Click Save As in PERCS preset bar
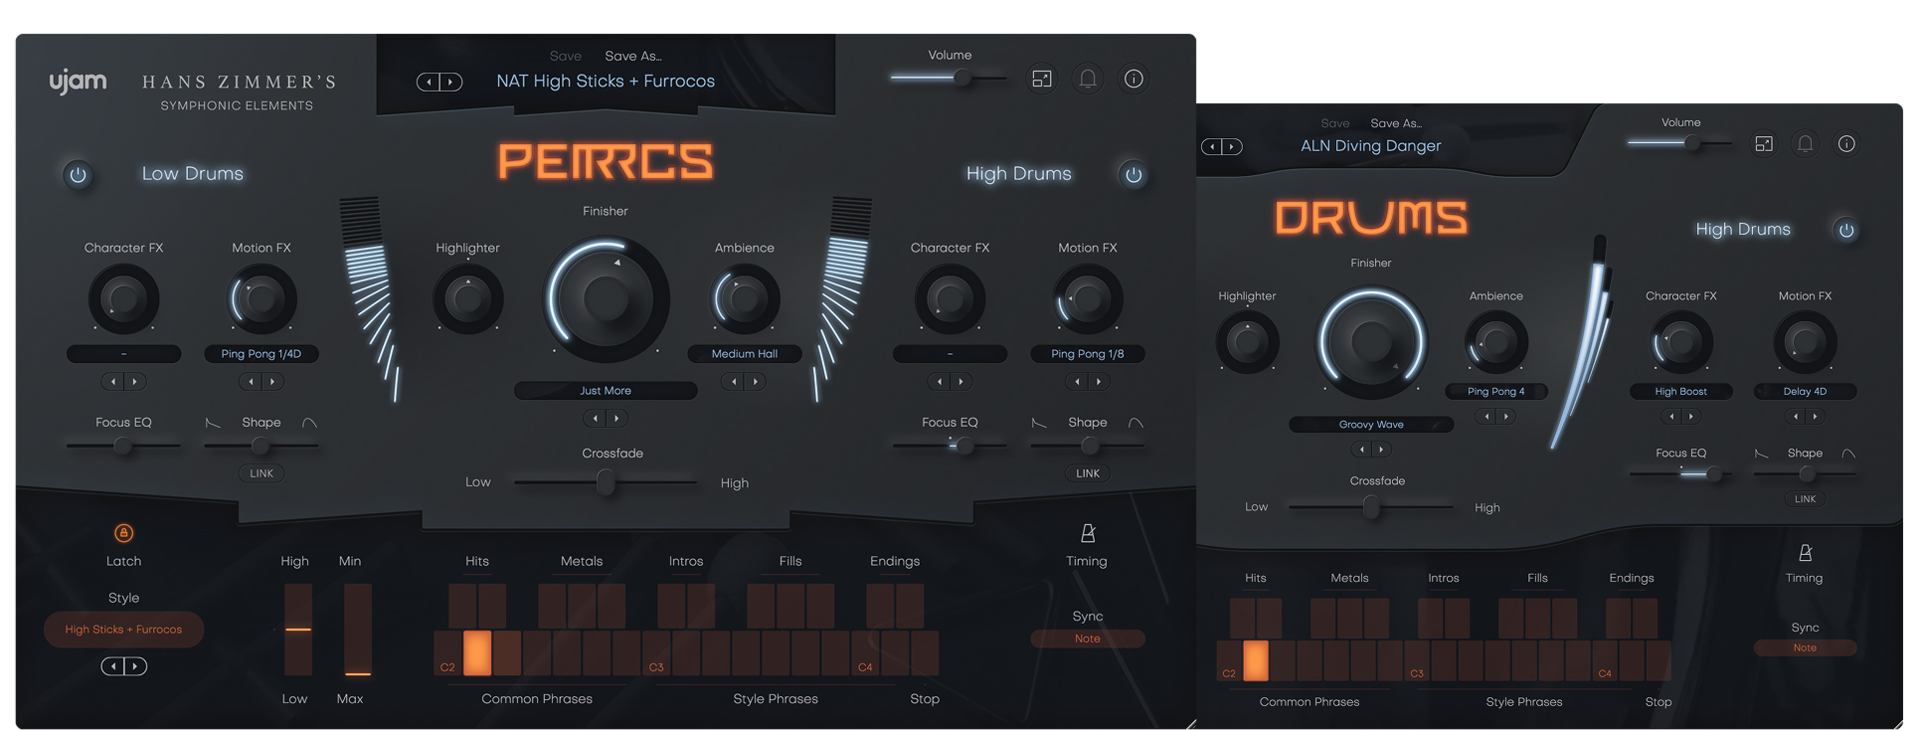The height and width of the screenshot is (730, 1919). point(633,57)
